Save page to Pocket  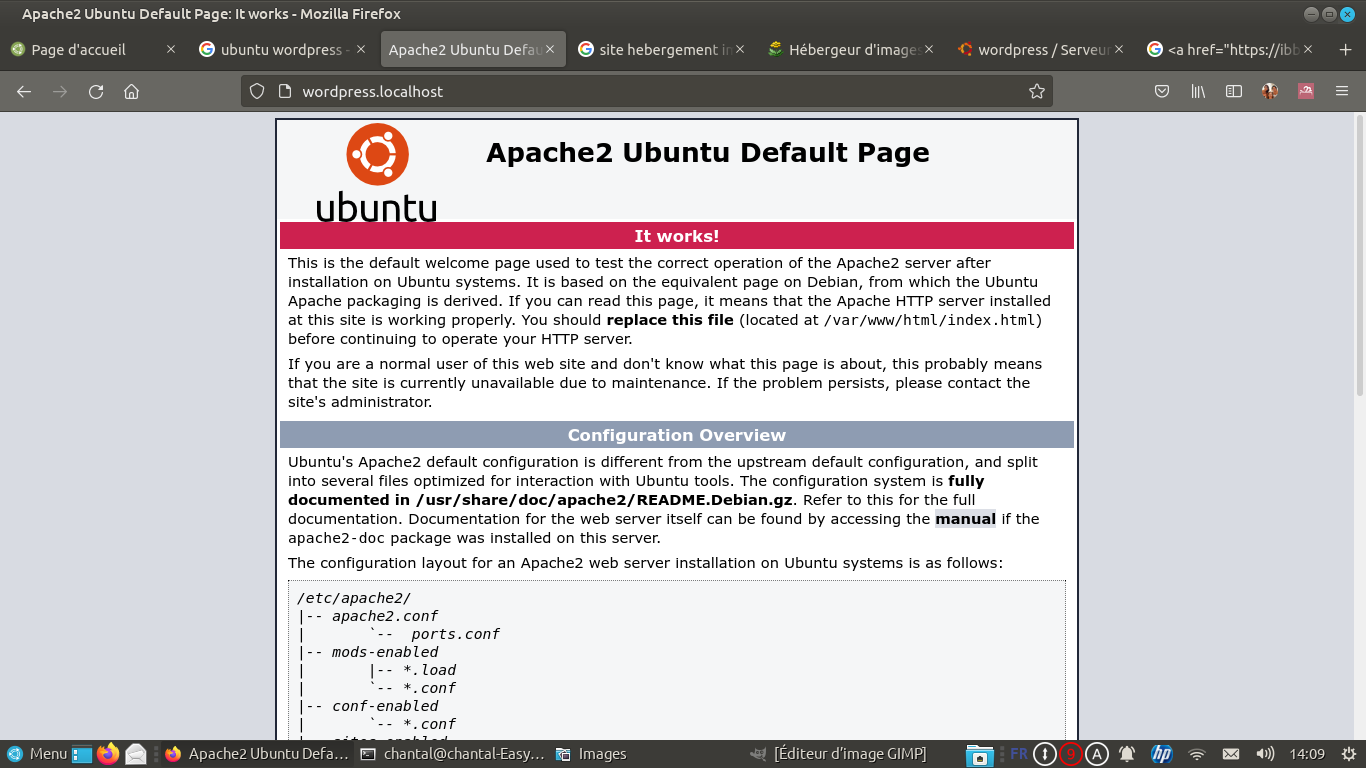(x=1162, y=91)
